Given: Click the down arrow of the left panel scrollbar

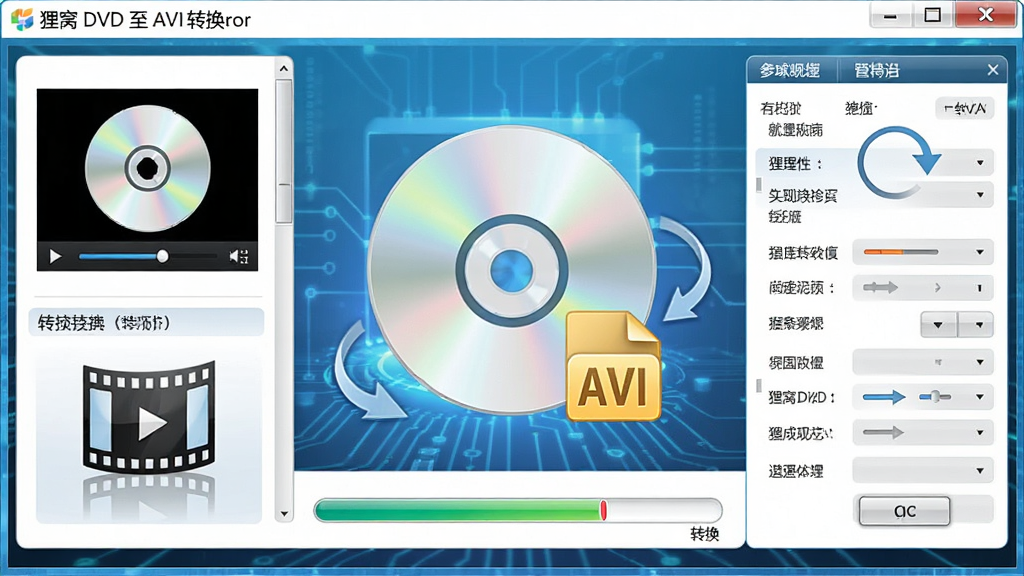Looking at the screenshot, I should click(283, 514).
